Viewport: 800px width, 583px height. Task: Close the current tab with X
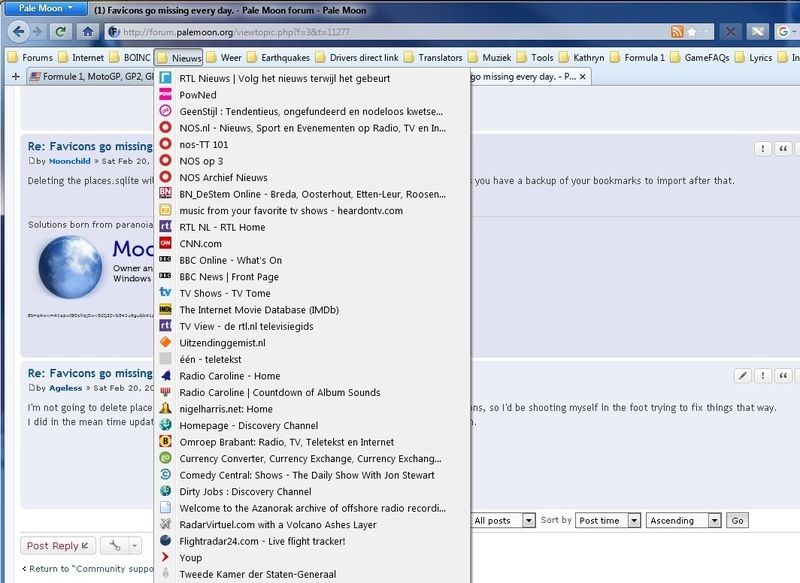pyautogui.click(x=583, y=77)
